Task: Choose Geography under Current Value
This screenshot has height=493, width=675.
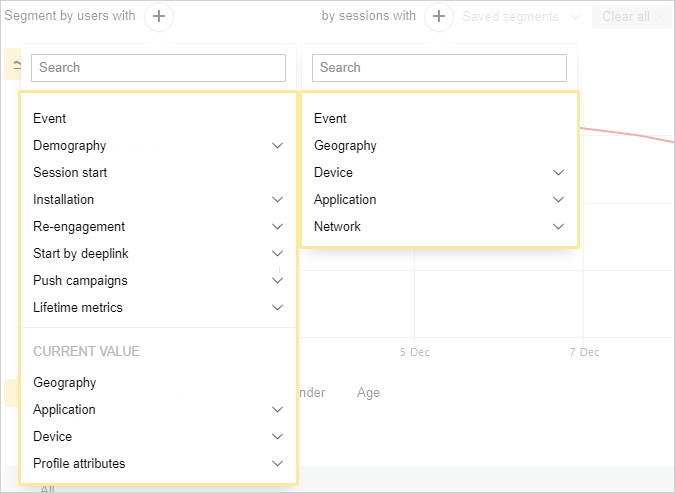Action: pos(65,383)
